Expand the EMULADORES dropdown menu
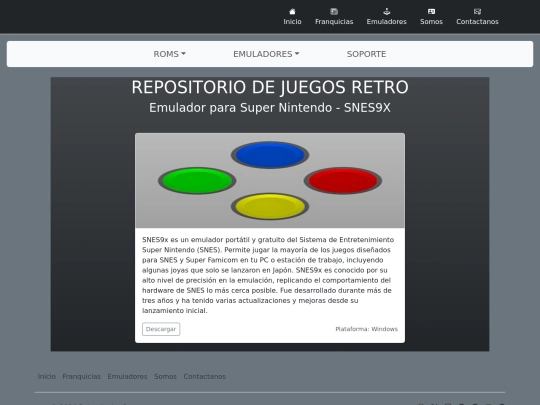This screenshot has height=405, width=540. point(266,54)
